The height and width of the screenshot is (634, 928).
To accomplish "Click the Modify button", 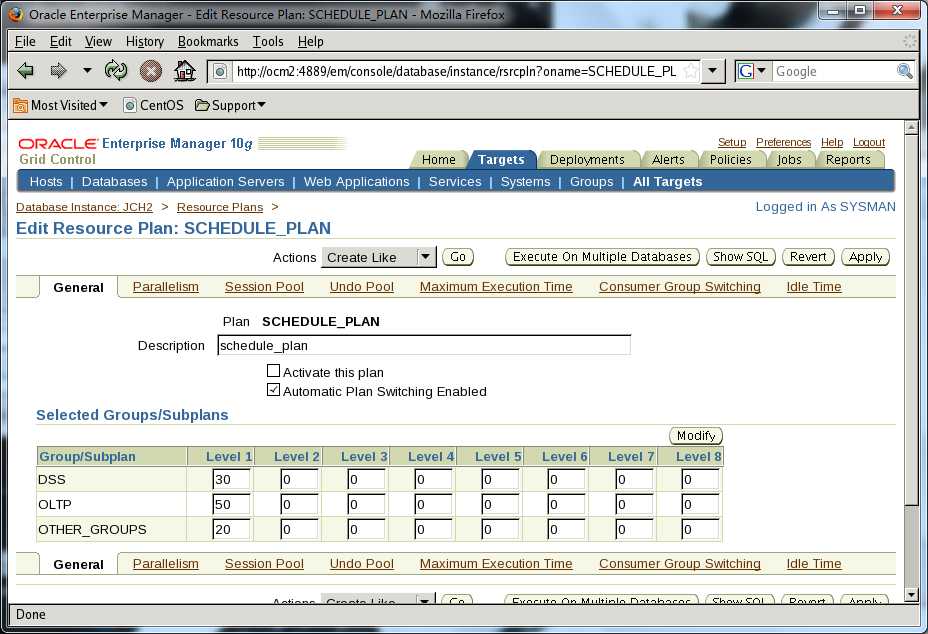I will pyautogui.click(x=696, y=436).
